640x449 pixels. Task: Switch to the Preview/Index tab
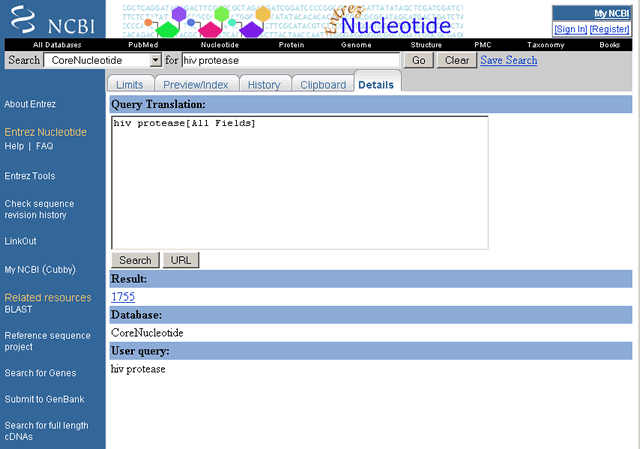(196, 84)
